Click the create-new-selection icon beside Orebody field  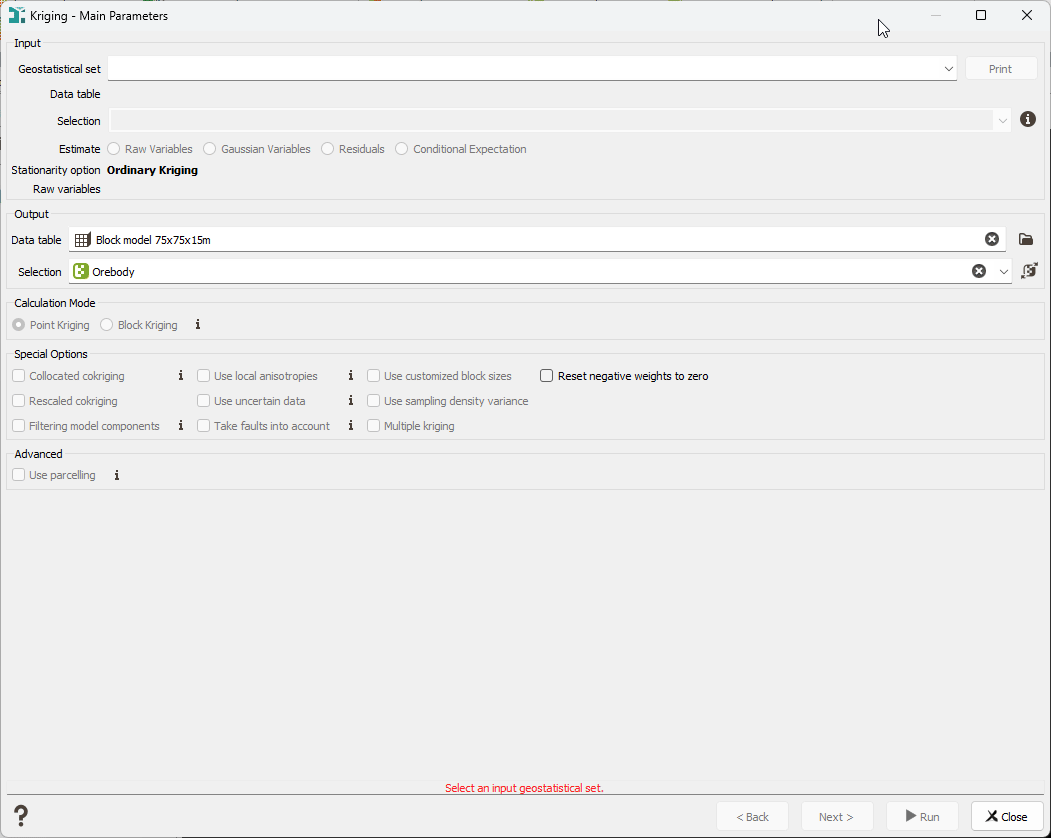click(x=1029, y=270)
